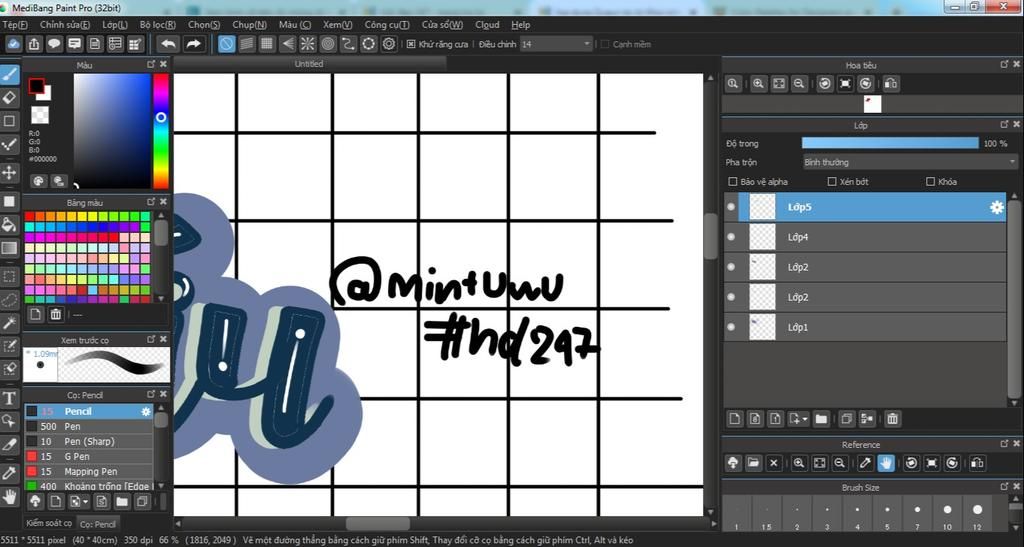Float the Màu color panel

[152, 64]
